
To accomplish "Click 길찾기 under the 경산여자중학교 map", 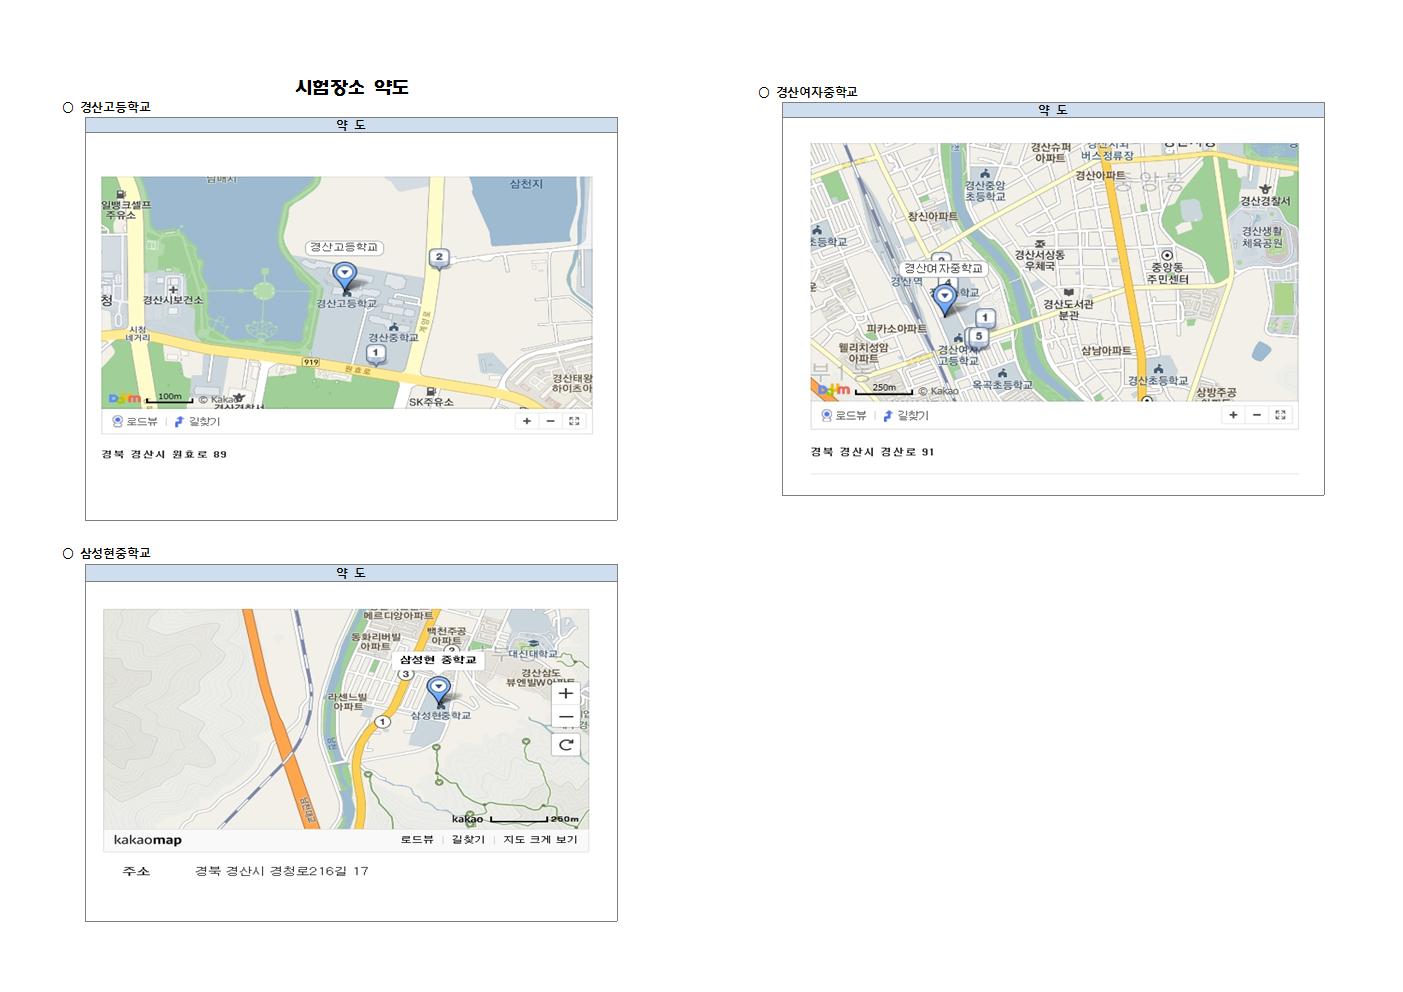I will coord(906,415).
